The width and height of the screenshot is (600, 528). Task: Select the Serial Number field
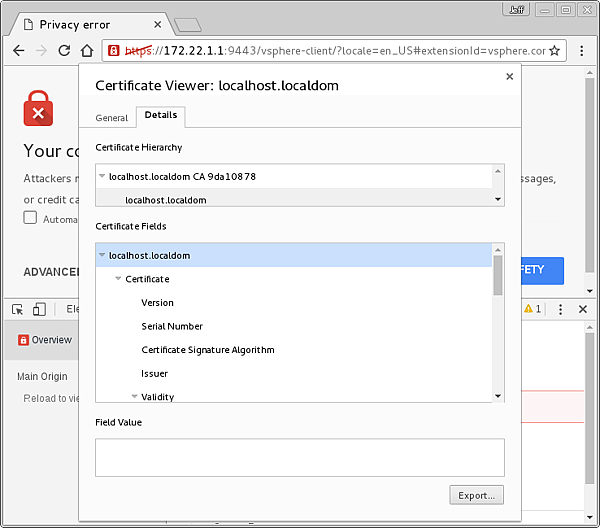(x=172, y=326)
